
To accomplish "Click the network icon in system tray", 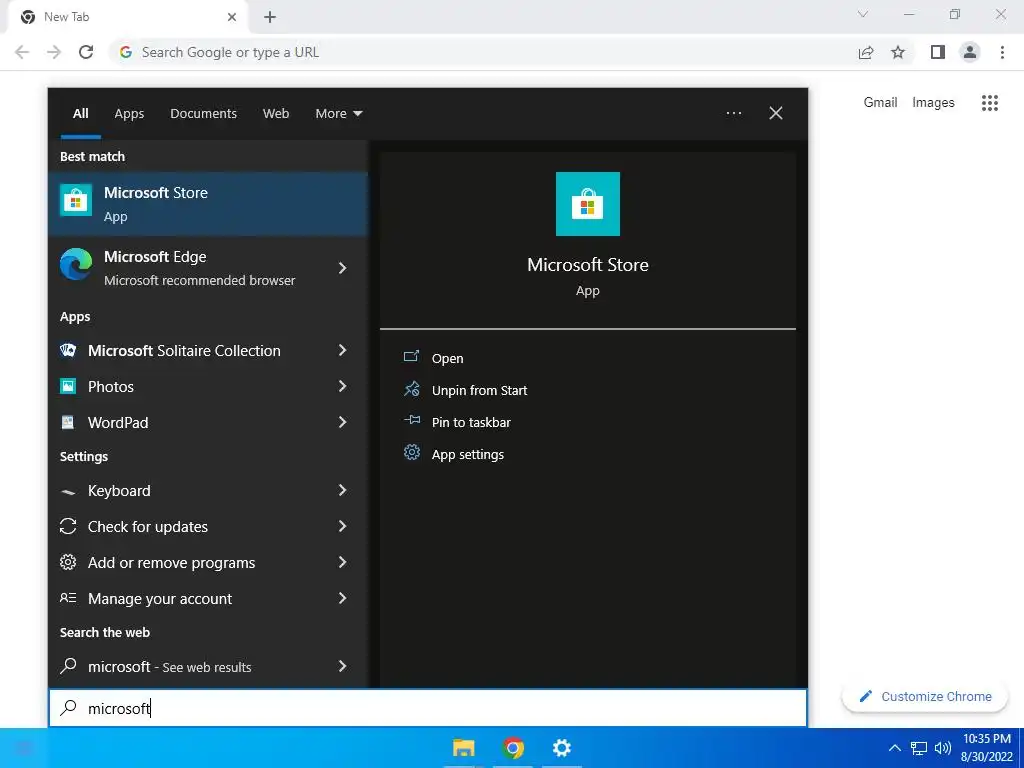I will pos(919,748).
